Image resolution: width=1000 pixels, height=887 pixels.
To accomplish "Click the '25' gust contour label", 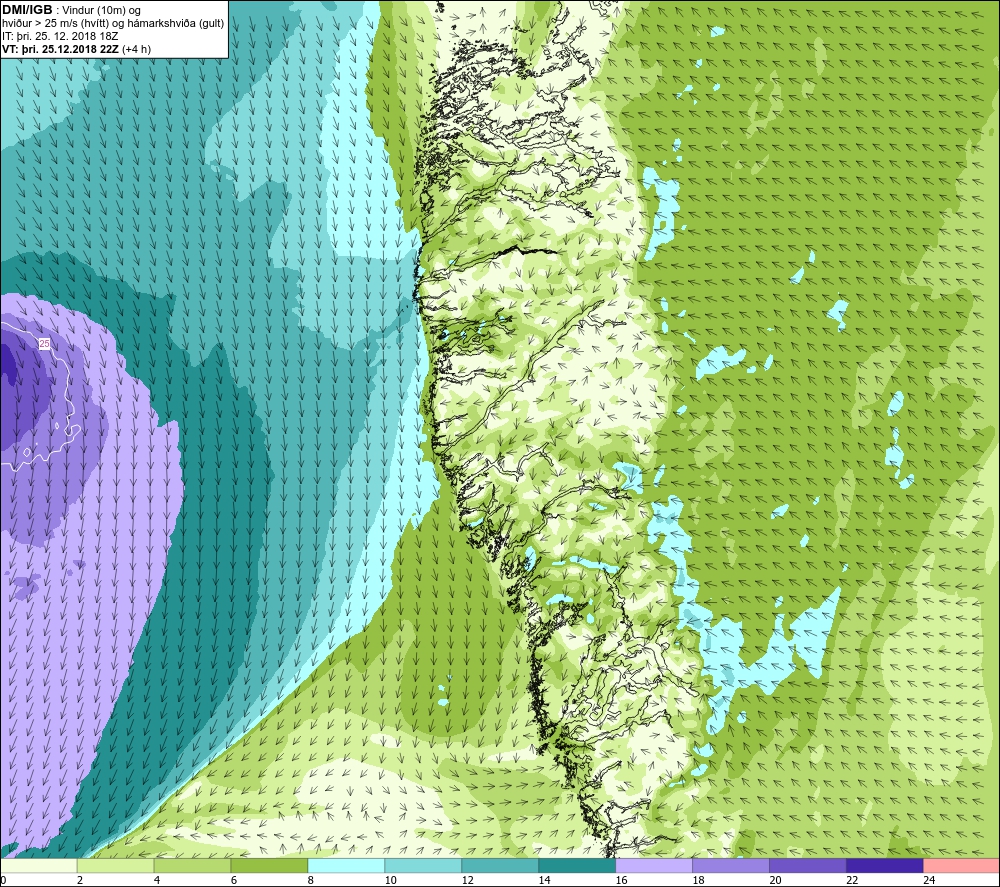I will click(x=44, y=344).
